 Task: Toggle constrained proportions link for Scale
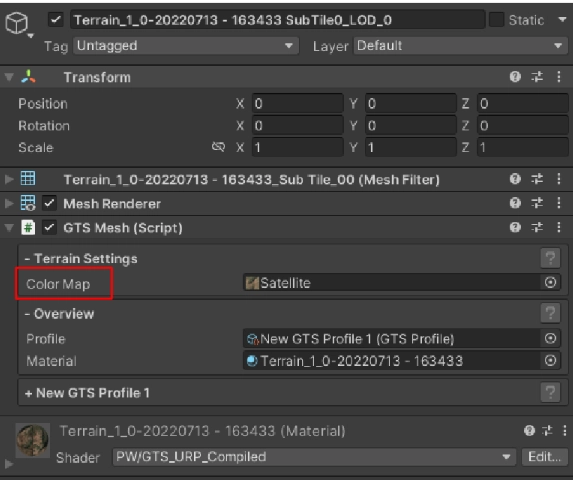(x=218, y=147)
